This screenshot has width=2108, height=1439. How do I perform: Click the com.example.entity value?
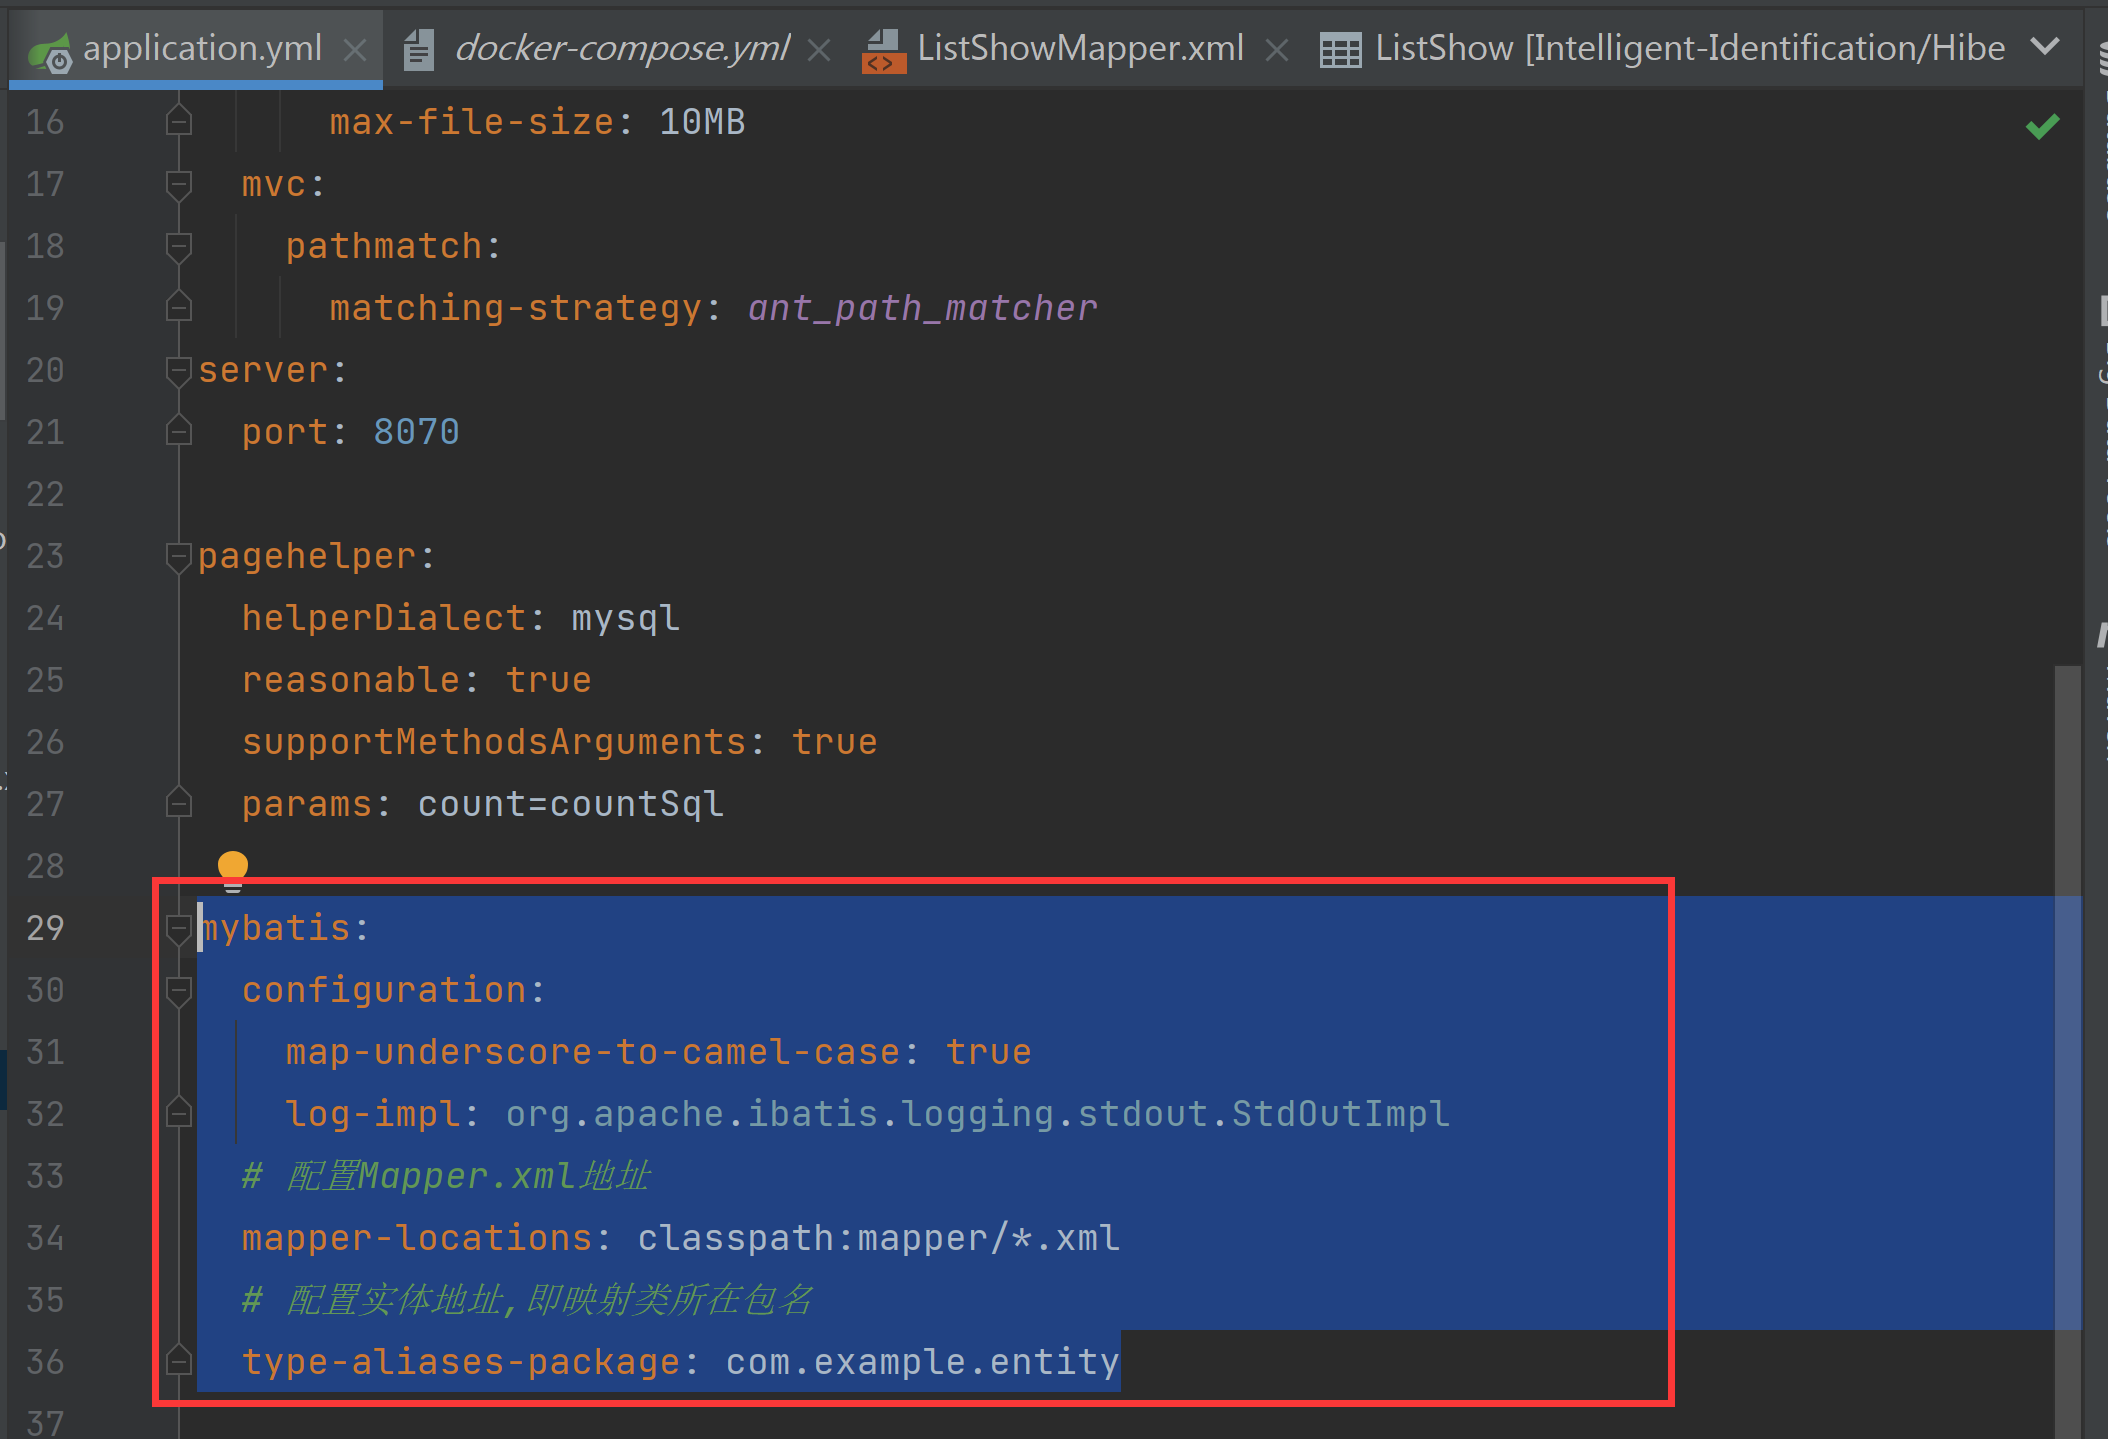tap(922, 1362)
